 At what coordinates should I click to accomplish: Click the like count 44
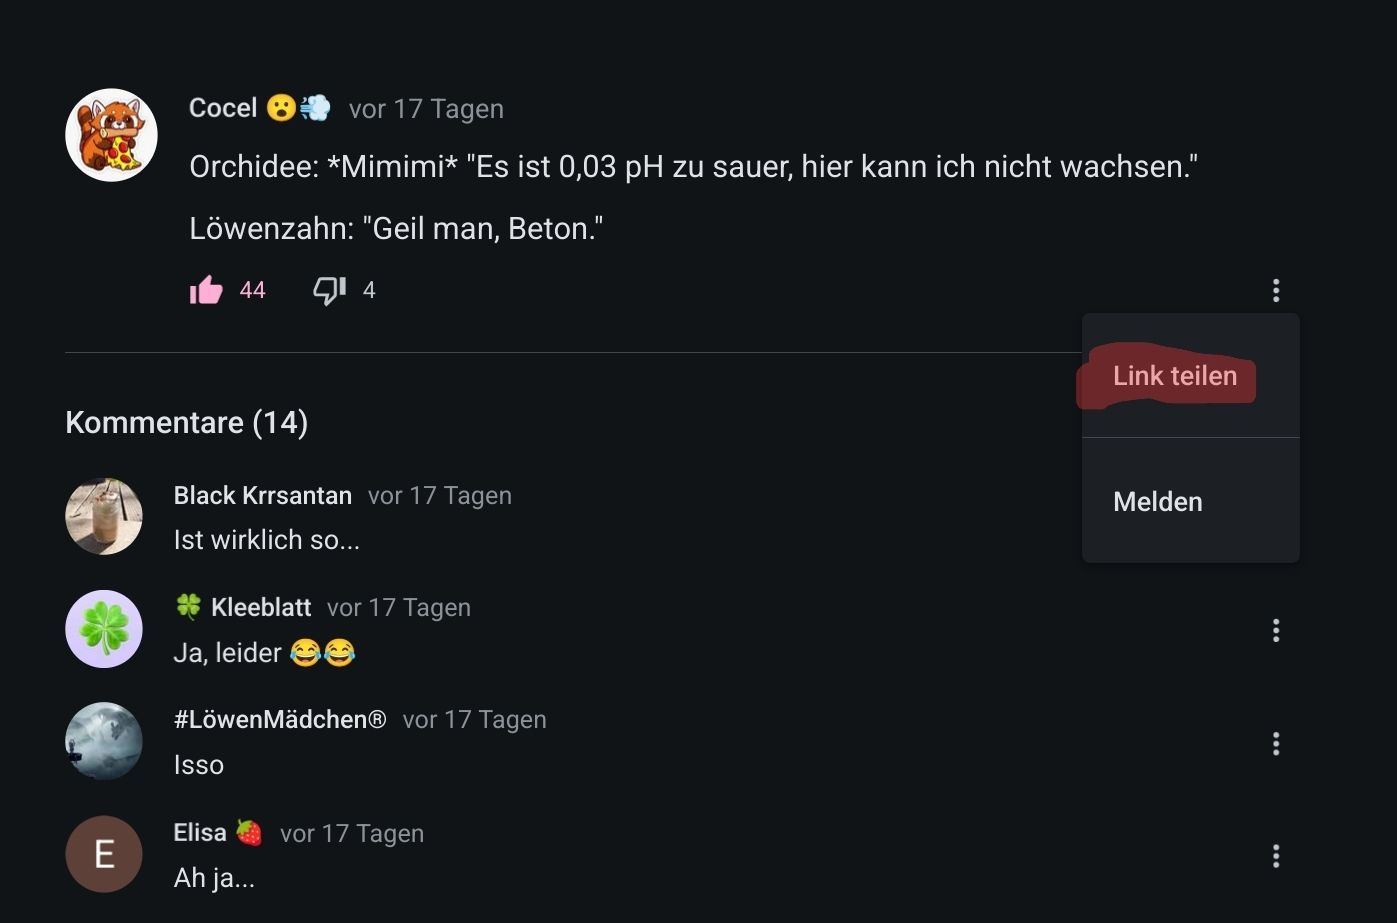[253, 291]
